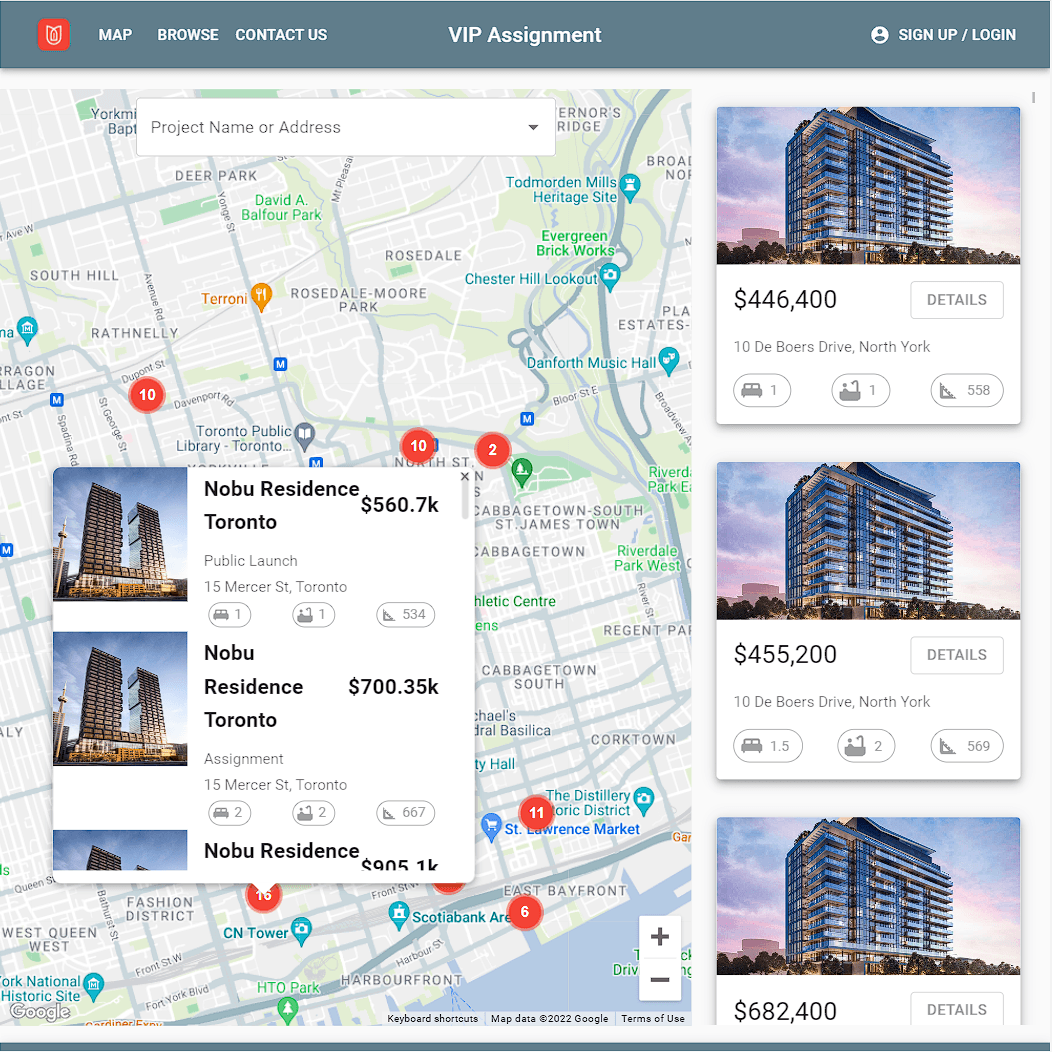Expand the project search dropdown arrow
This screenshot has width=1052, height=1052.
tap(533, 127)
